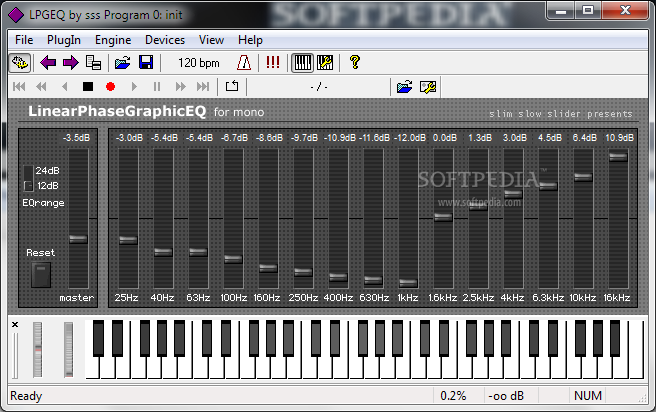This screenshot has height=412, width=656.
Task: Click the master gain slider handle
Action: [78, 239]
